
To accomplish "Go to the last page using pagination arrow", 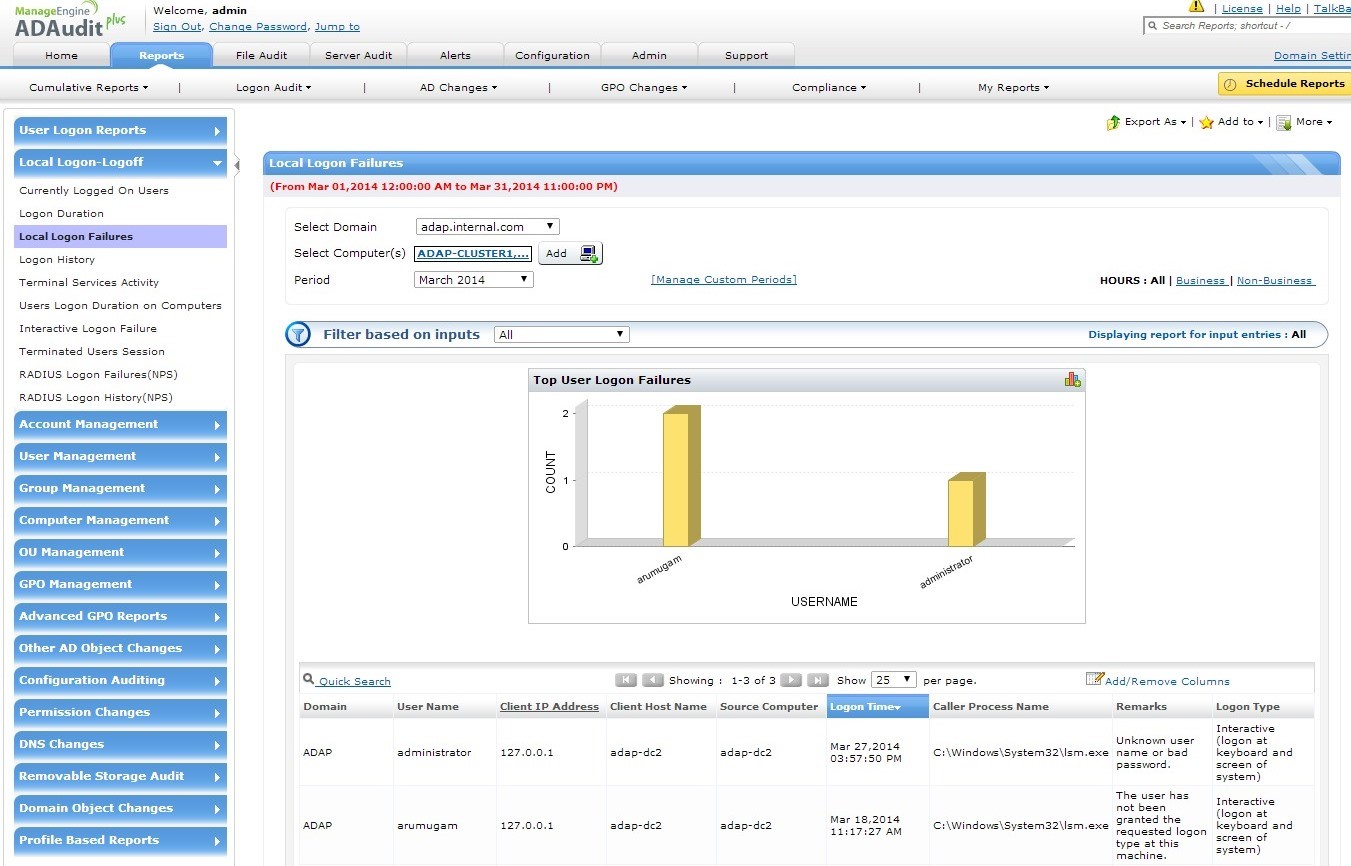I will point(817,680).
